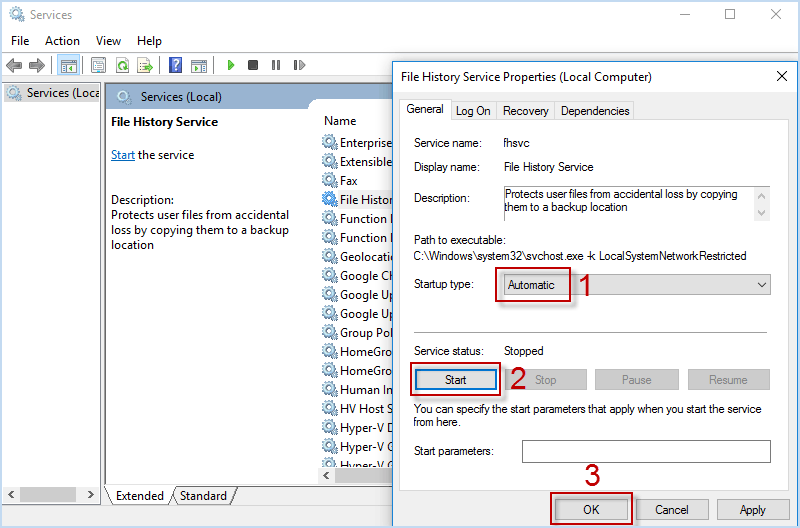The width and height of the screenshot is (800, 528).
Task: Open the View menu
Action: (x=108, y=41)
